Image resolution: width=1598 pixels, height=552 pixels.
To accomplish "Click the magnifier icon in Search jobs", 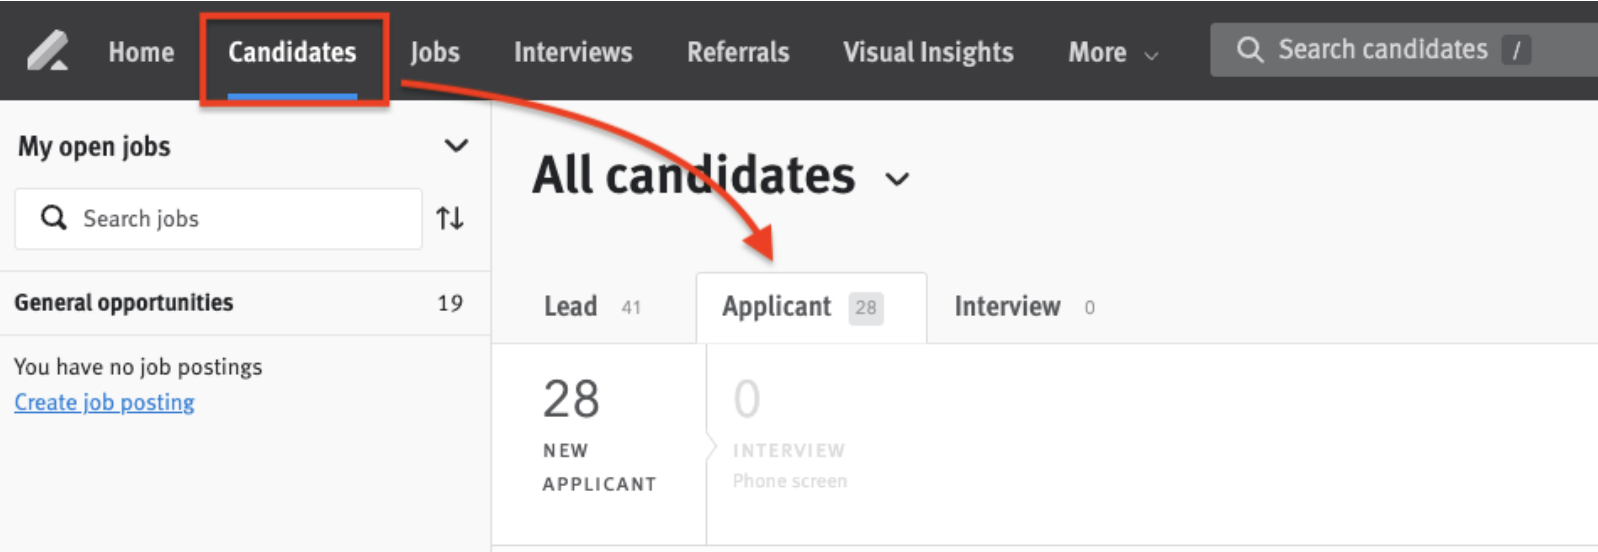I will pyautogui.click(x=54, y=217).
